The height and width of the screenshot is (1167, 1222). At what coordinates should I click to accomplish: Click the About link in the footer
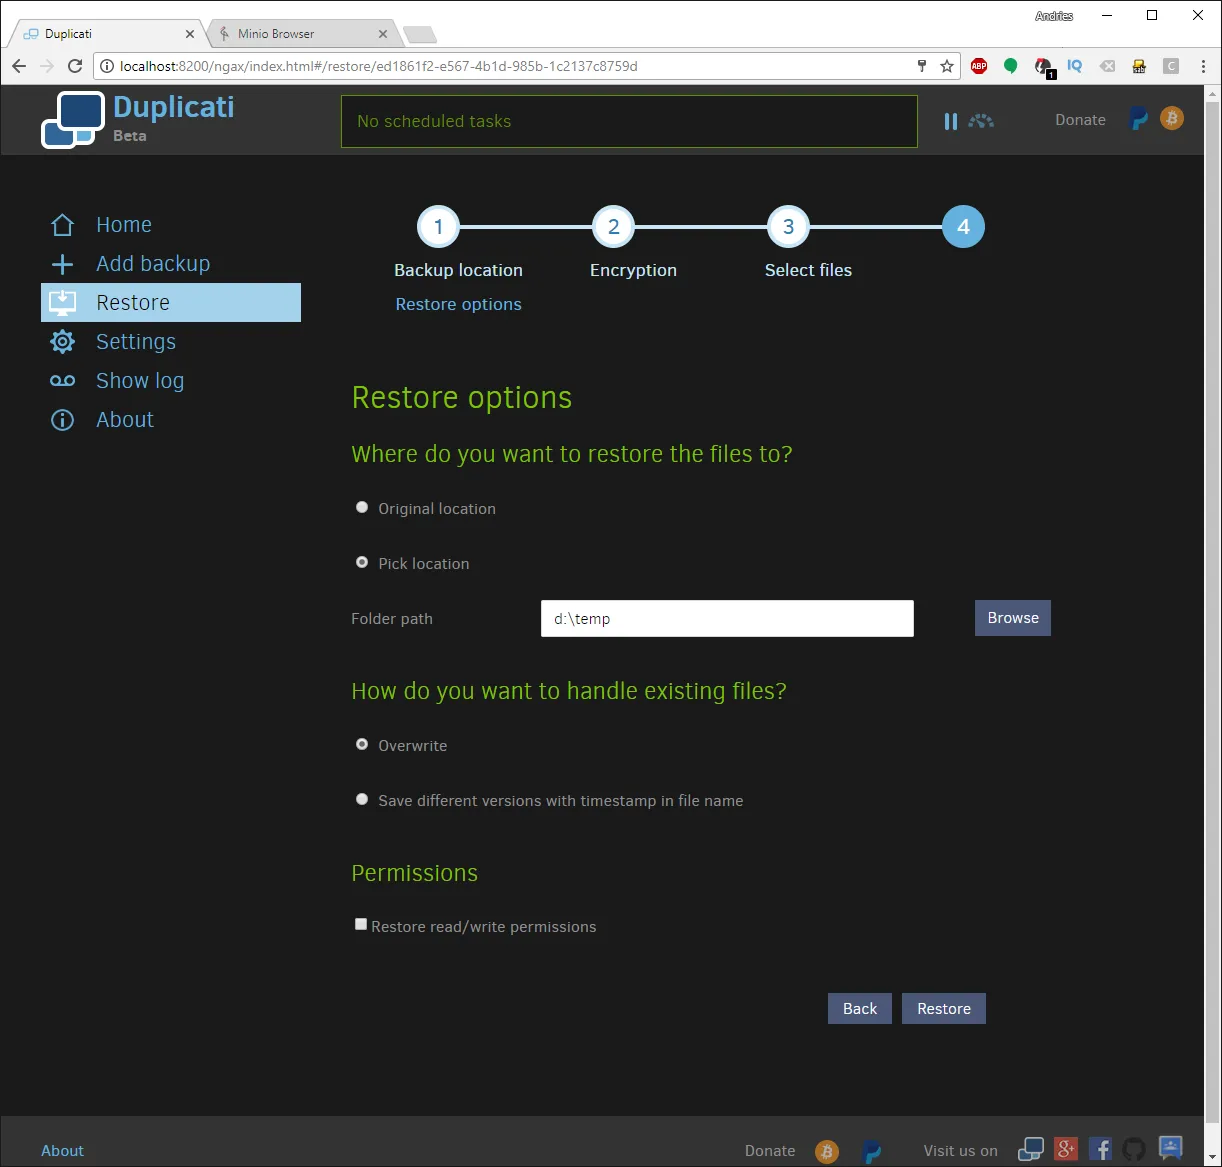tap(62, 1151)
